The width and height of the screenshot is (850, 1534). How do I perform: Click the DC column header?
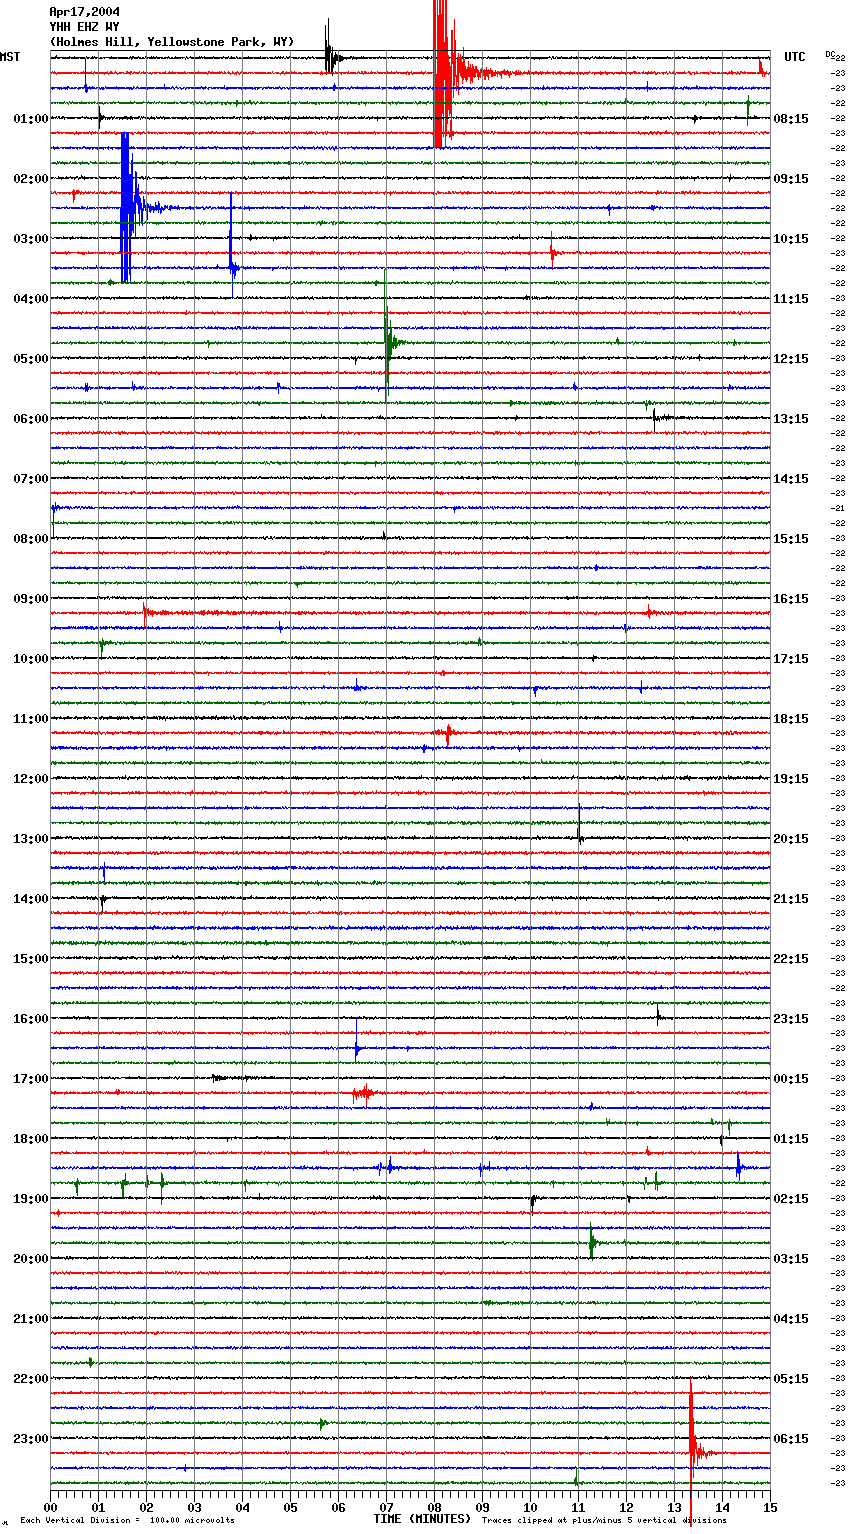tap(830, 54)
